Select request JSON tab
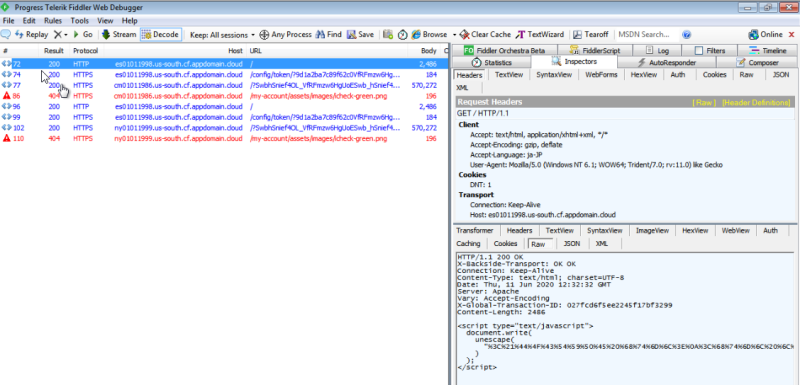The height and width of the screenshot is (385, 800). coord(781,74)
